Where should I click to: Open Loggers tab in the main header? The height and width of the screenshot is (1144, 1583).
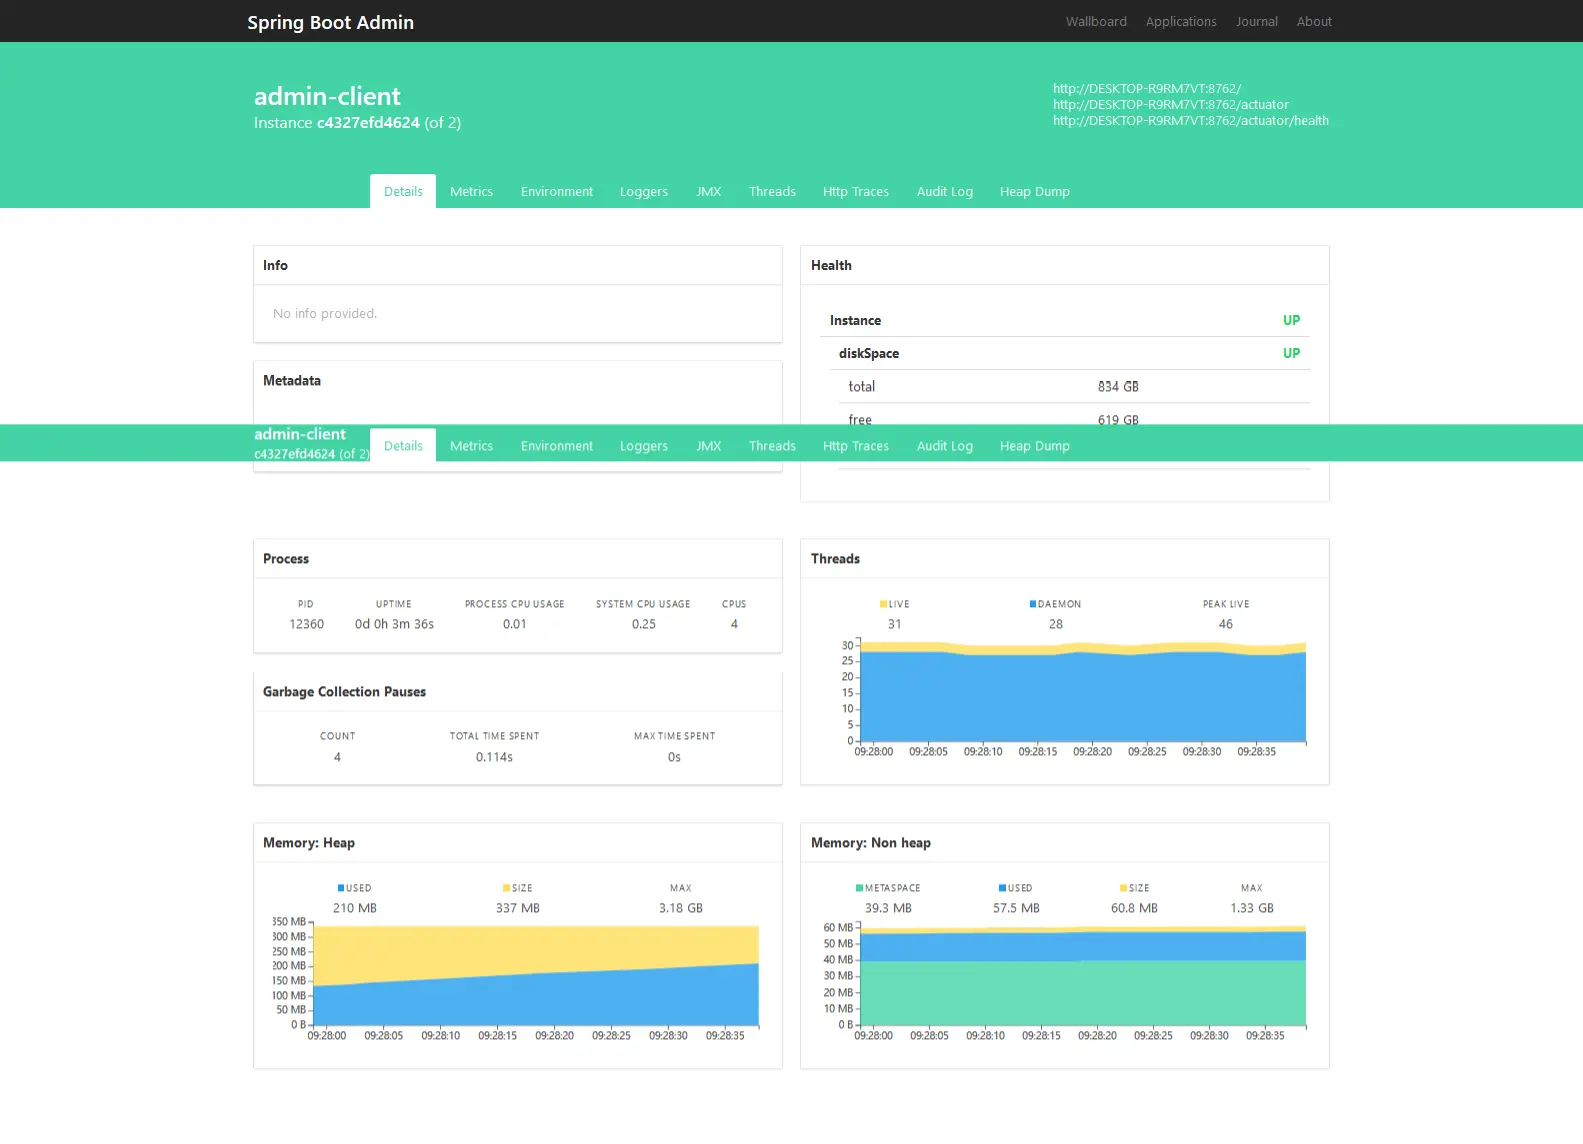(644, 191)
